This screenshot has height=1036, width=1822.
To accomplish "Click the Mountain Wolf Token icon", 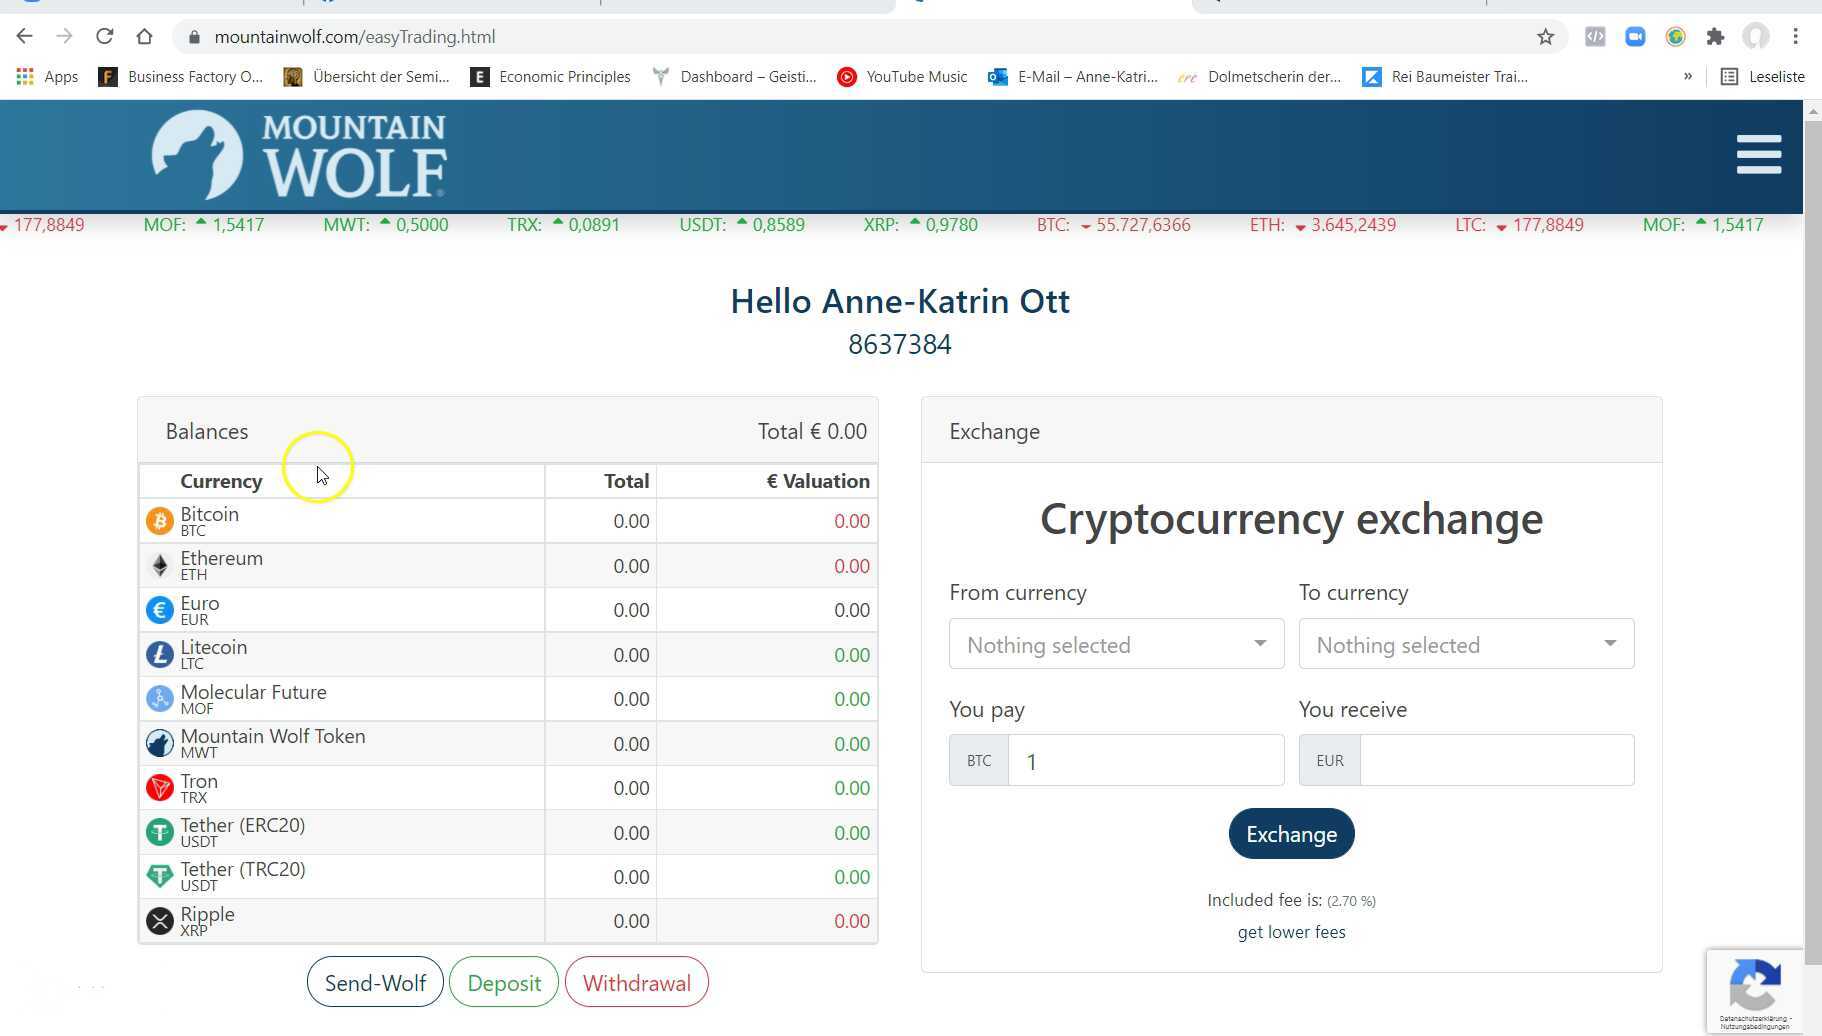I will click(160, 743).
